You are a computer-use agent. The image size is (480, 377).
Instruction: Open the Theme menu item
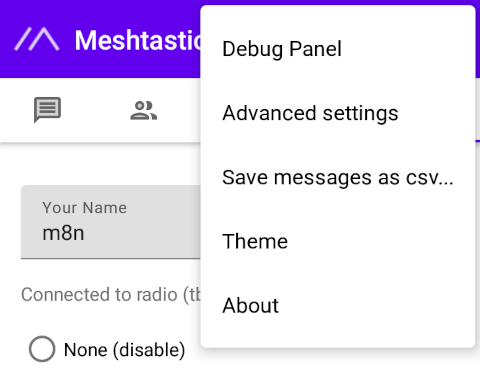[x=338, y=241]
